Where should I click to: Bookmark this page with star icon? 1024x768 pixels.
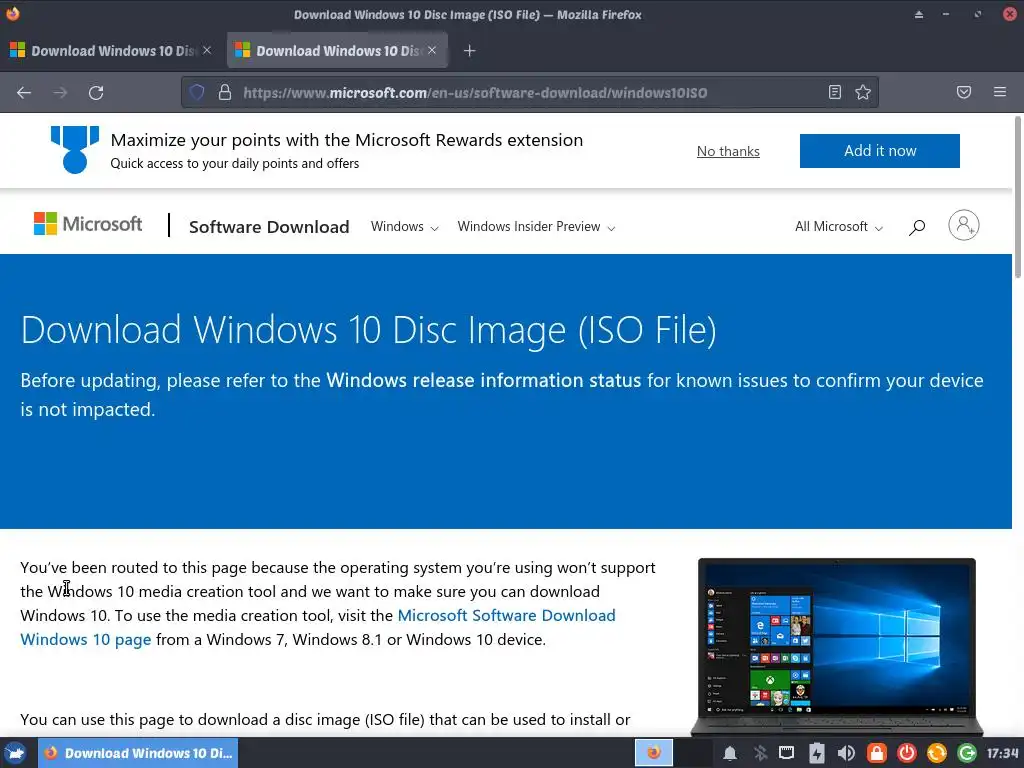click(863, 92)
